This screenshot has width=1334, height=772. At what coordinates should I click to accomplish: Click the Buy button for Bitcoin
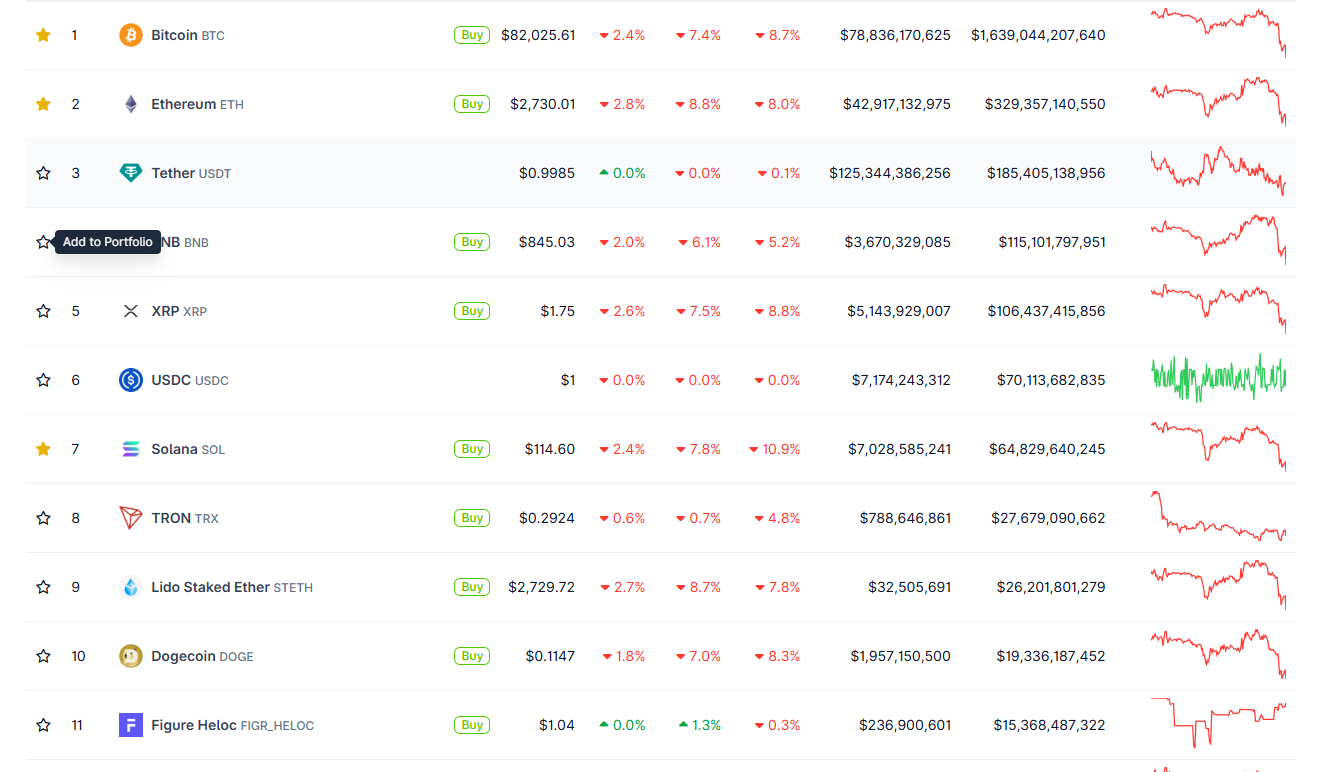click(471, 34)
